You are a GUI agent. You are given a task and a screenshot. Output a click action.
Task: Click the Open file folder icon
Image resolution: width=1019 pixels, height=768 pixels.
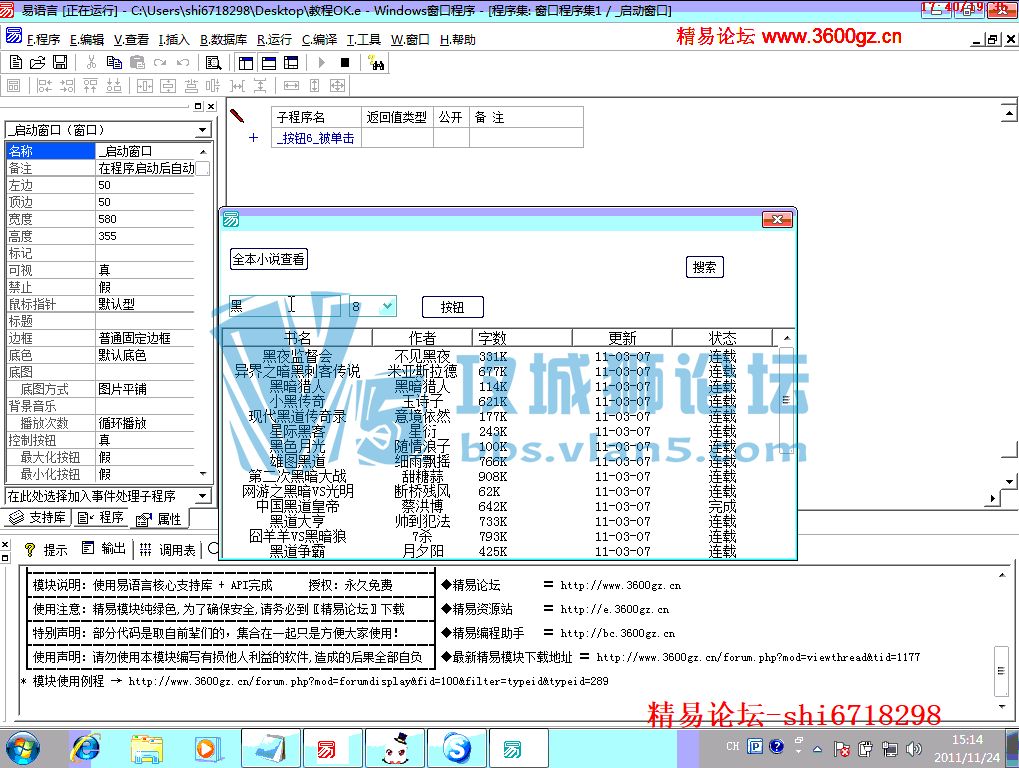[38, 62]
